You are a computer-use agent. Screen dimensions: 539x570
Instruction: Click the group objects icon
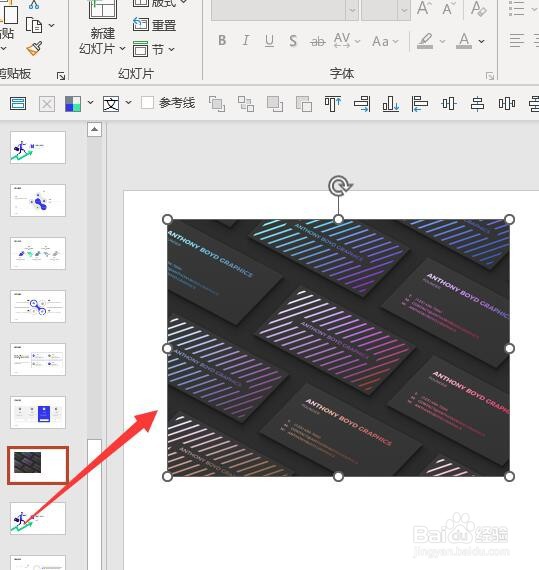click(x=217, y=104)
